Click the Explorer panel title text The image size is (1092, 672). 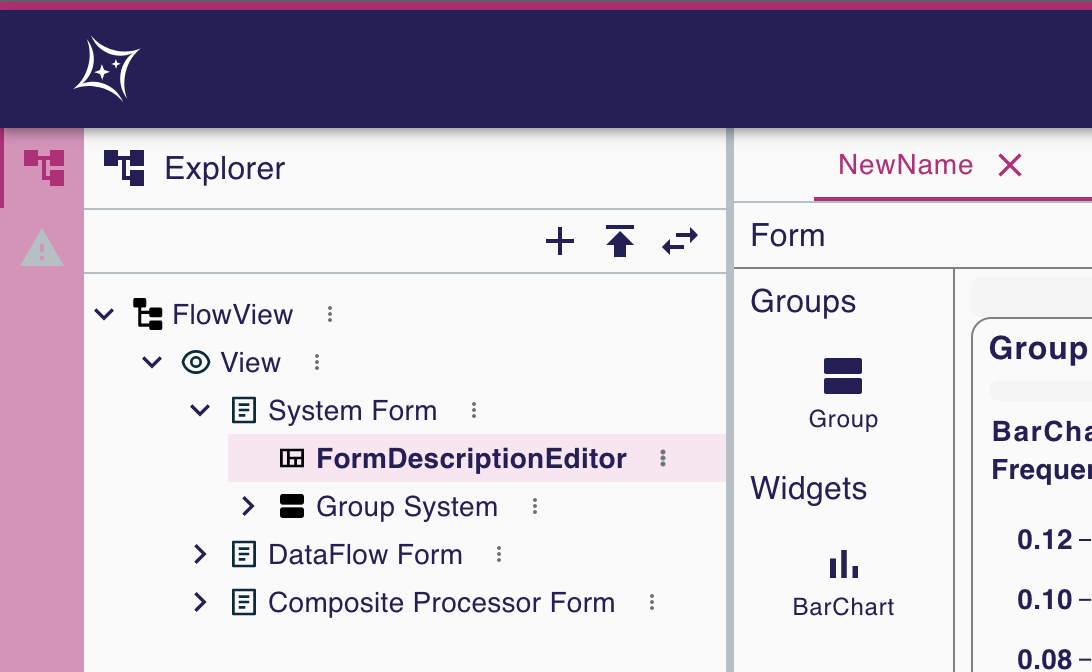click(x=224, y=167)
